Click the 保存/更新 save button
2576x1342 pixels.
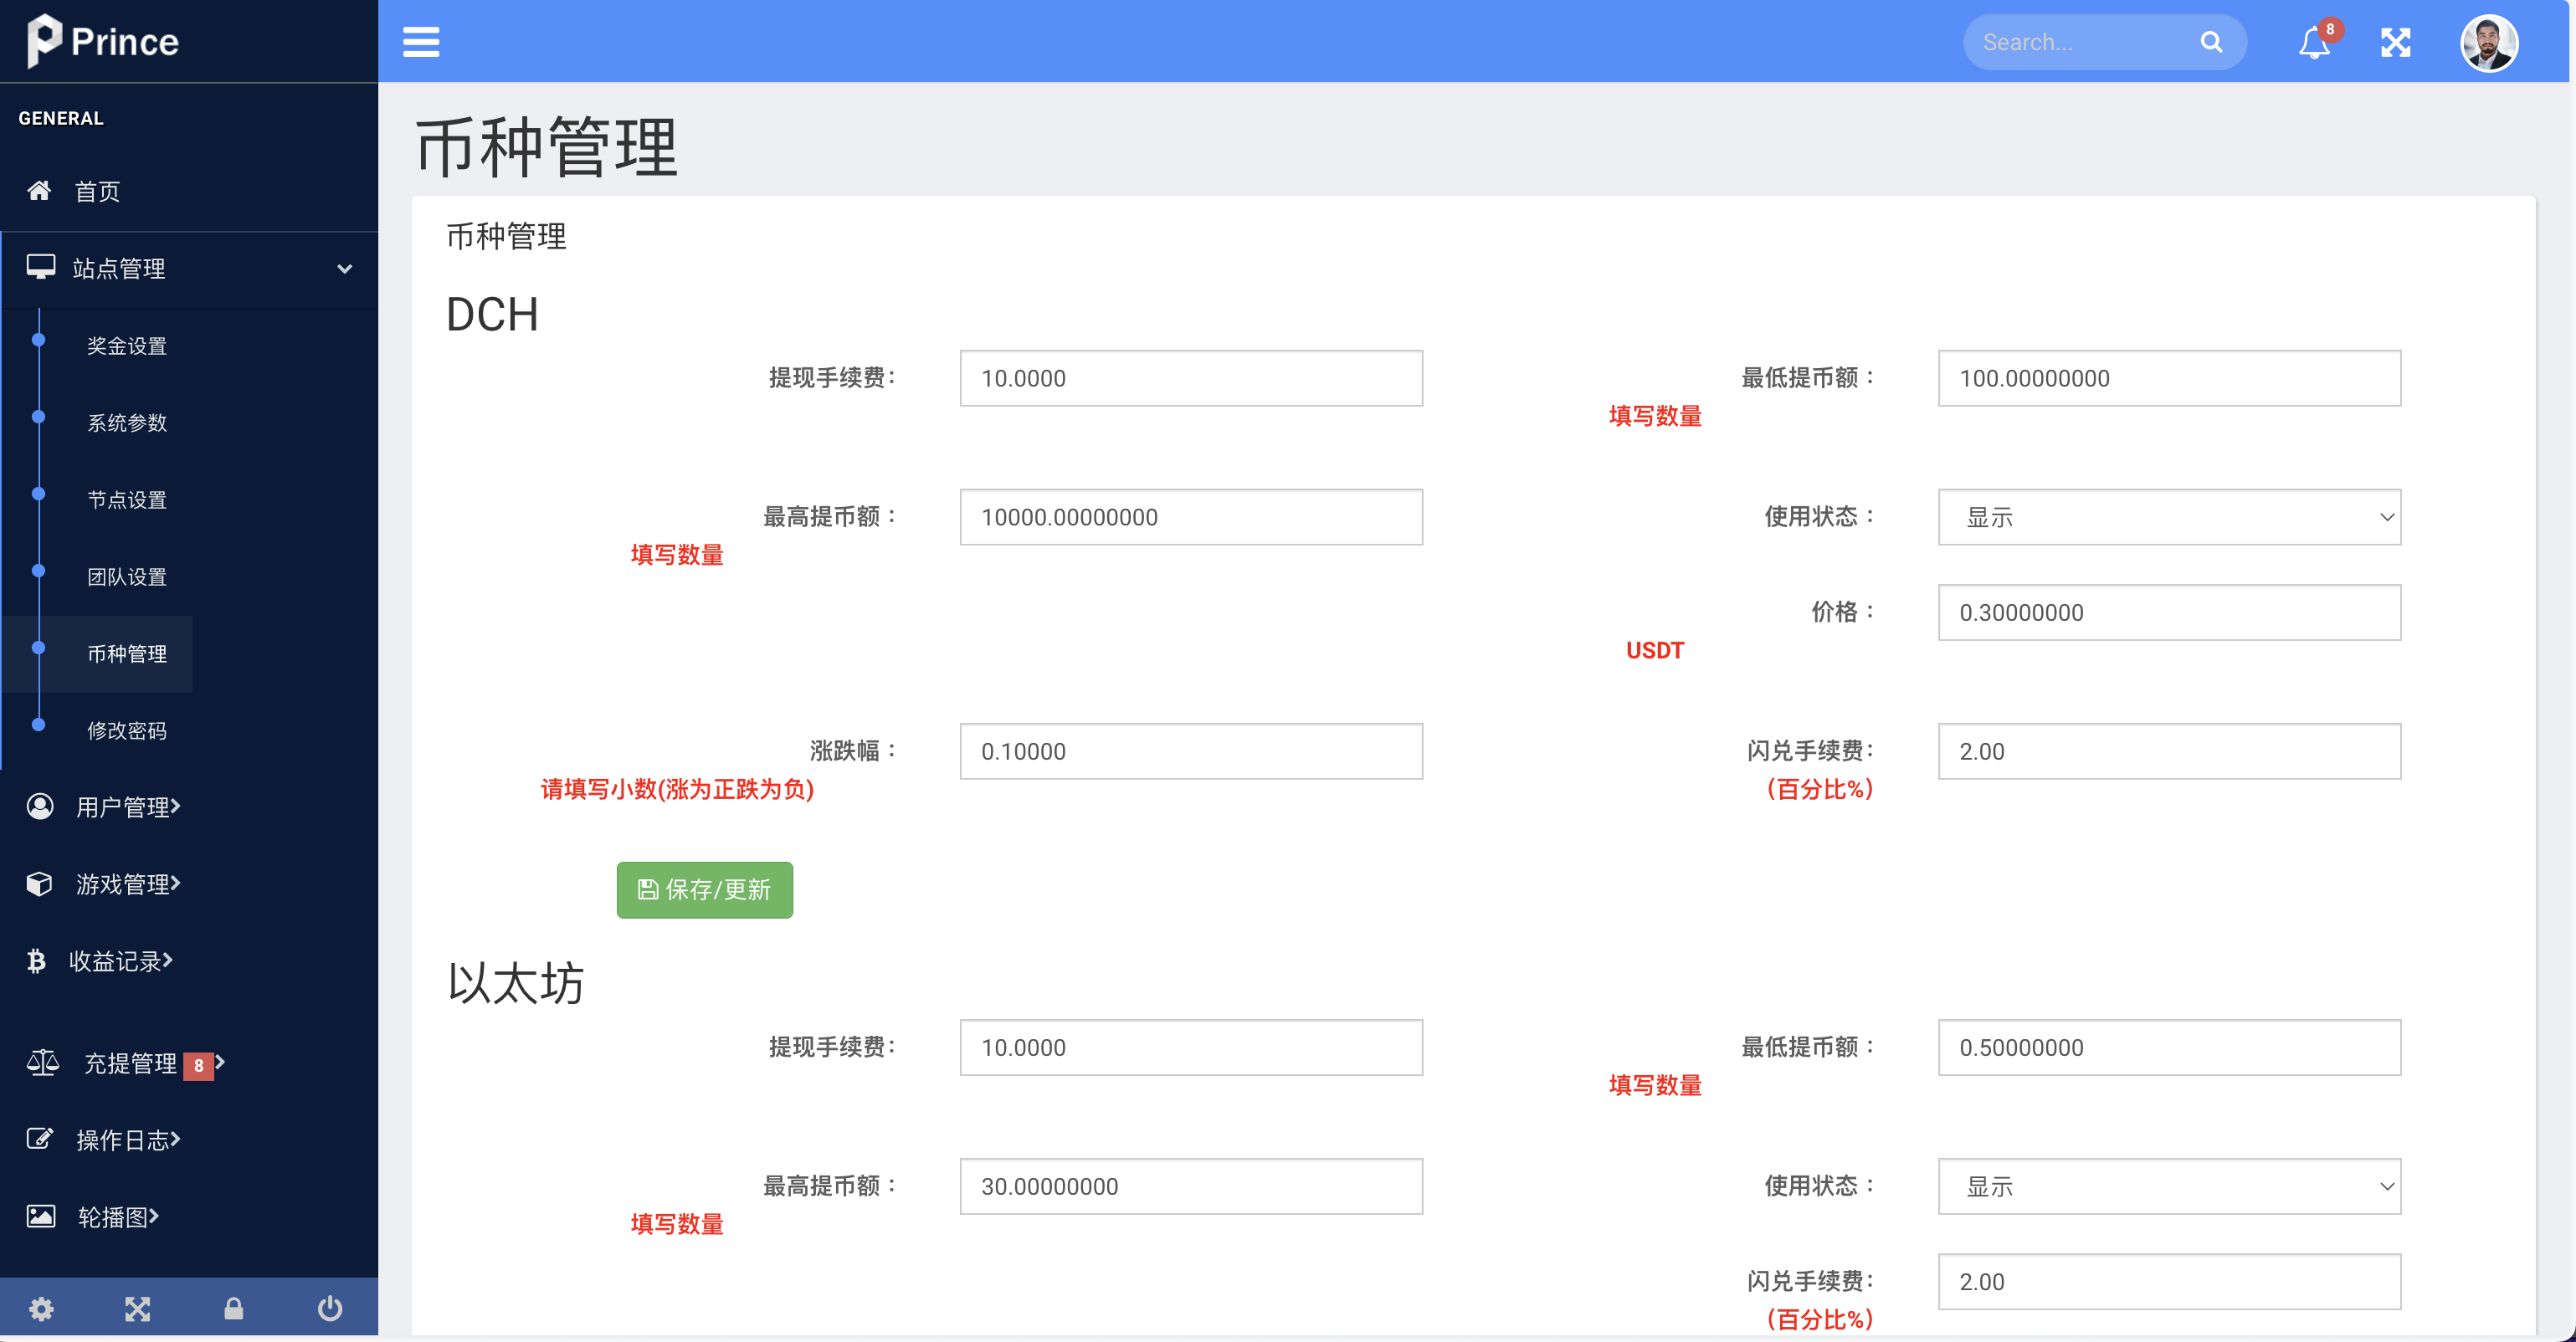704,889
